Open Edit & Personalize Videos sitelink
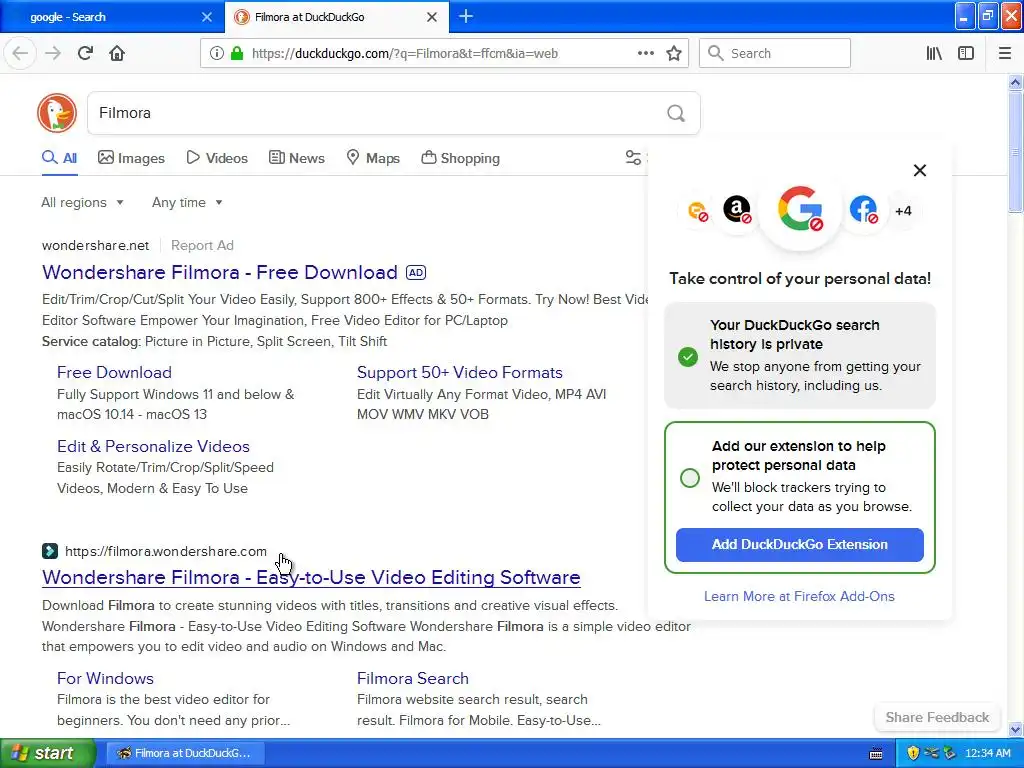Image resolution: width=1024 pixels, height=768 pixels. (x=153, y=446)
